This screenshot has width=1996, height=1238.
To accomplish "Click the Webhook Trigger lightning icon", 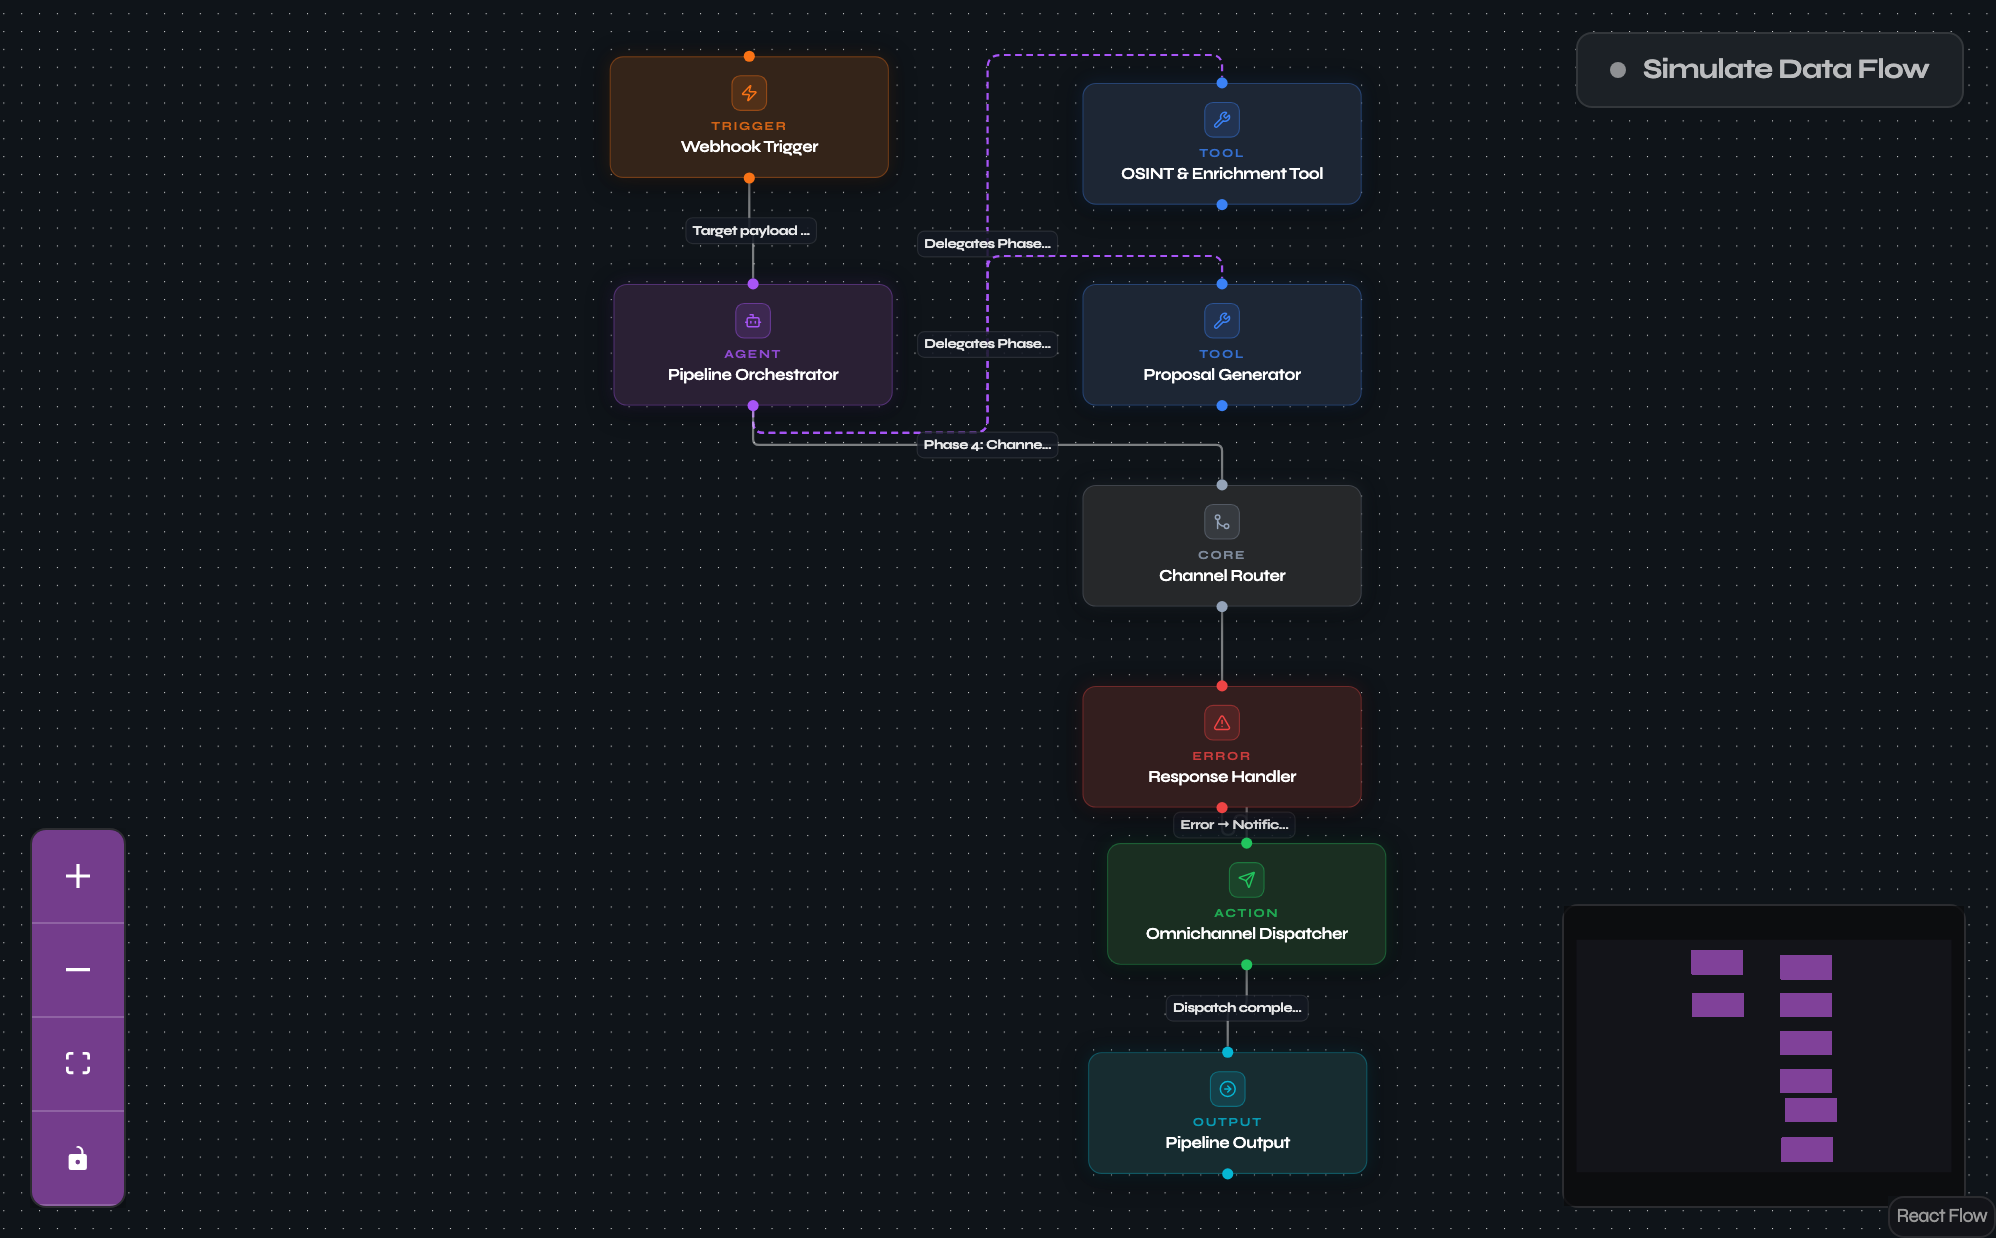I will coord(749,93).
